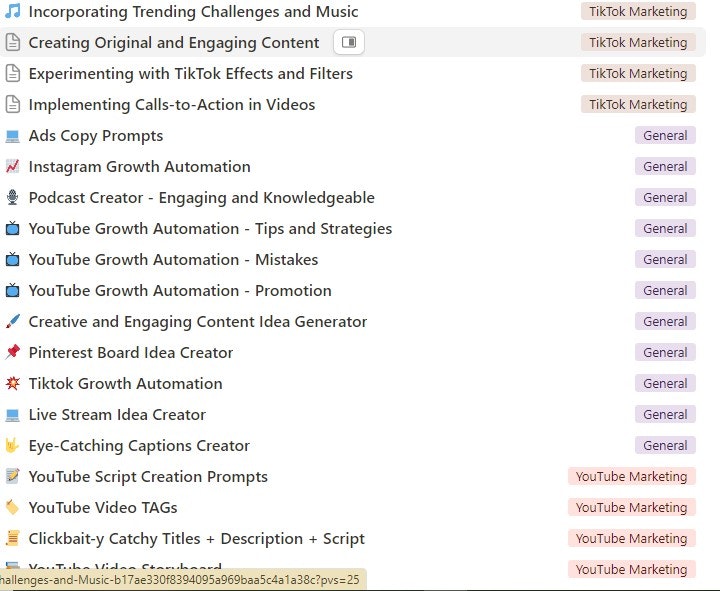Screen dimensions: 720x591
Task: Click YouTube Marketing tag on Script Creation Prompts row
Action: pyautogui.click(x=632, y=476)
